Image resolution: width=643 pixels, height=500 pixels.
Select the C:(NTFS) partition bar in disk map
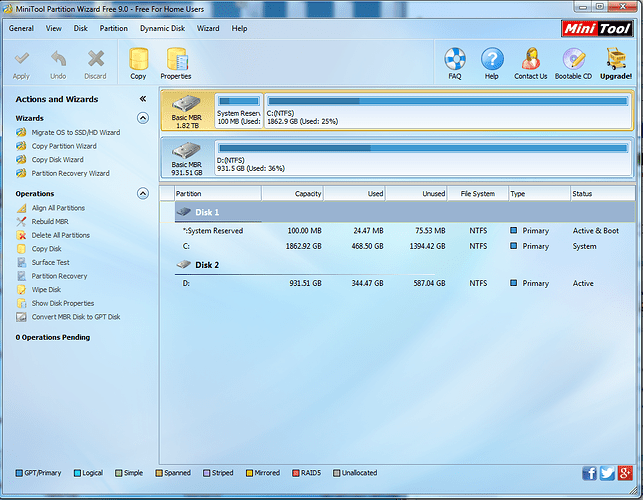447,110
